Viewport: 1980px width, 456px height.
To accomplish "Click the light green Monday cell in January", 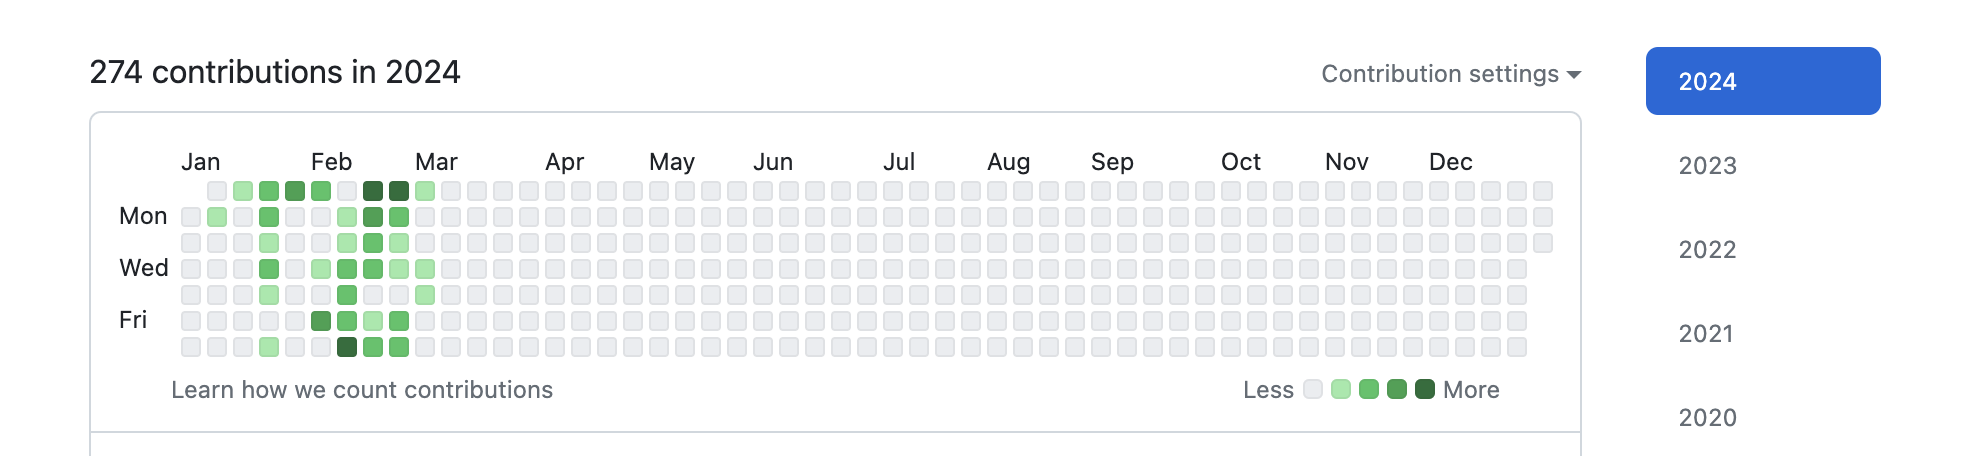I will [x=217, y=217].
